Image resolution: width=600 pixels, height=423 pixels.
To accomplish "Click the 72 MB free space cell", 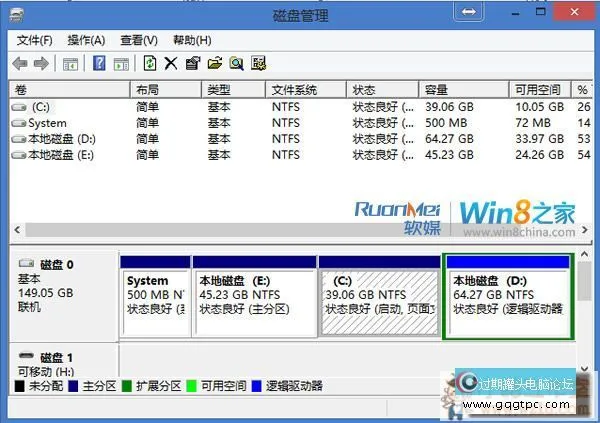I will coord(533,123).
